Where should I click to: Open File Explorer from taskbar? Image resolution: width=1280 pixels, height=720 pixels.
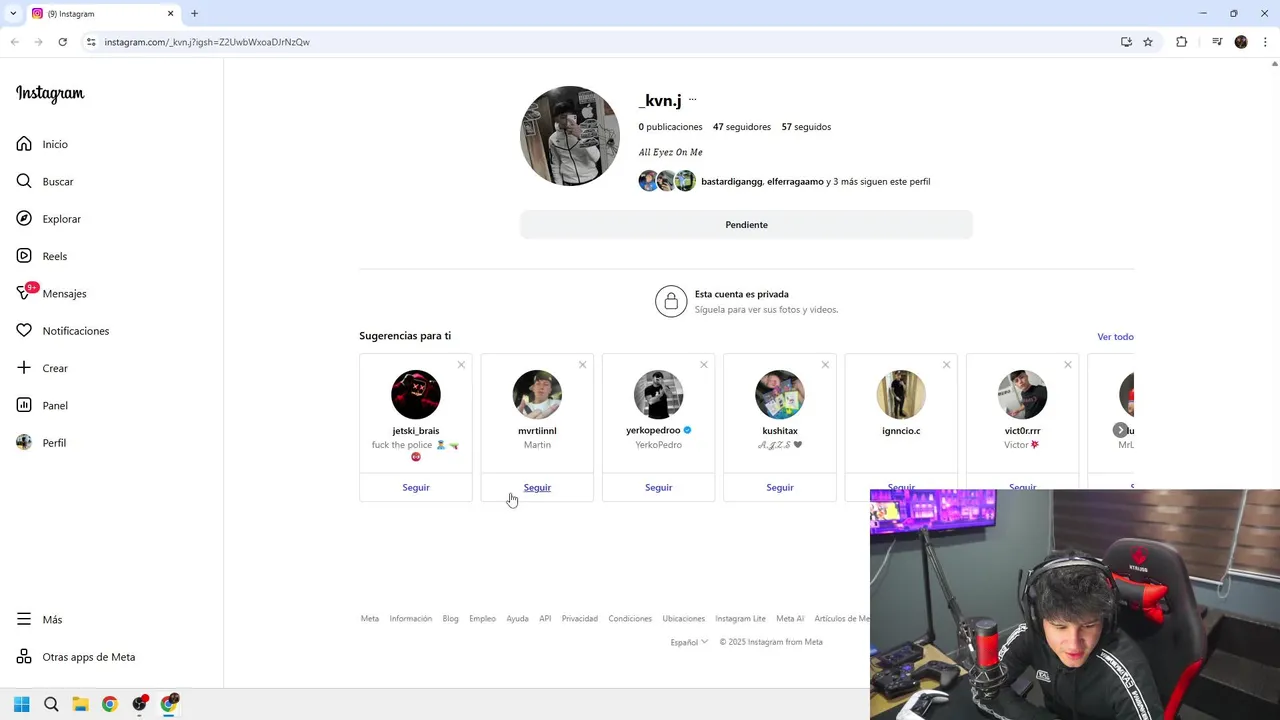(80, 704)
